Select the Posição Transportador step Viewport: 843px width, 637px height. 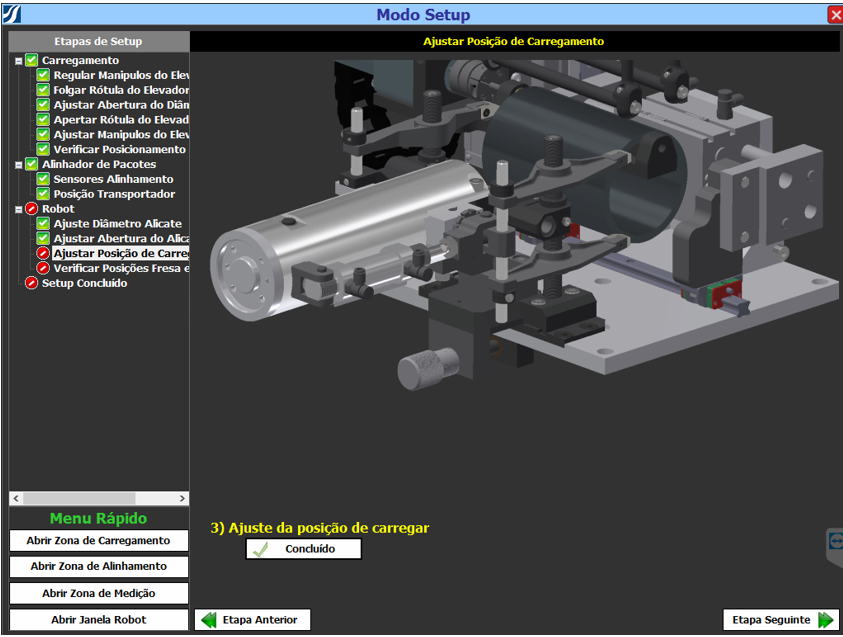click(x=114, y=194)
